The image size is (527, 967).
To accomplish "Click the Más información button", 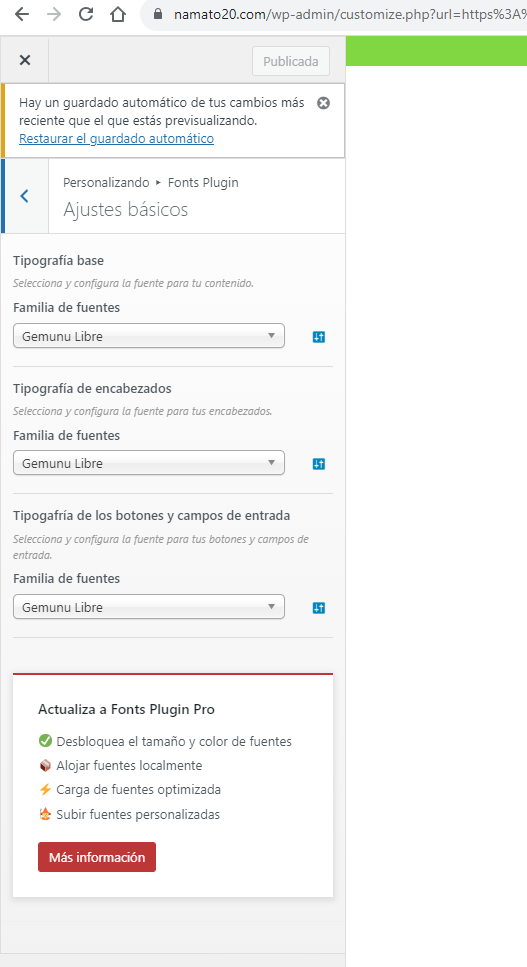I will (x=97, y=857).
